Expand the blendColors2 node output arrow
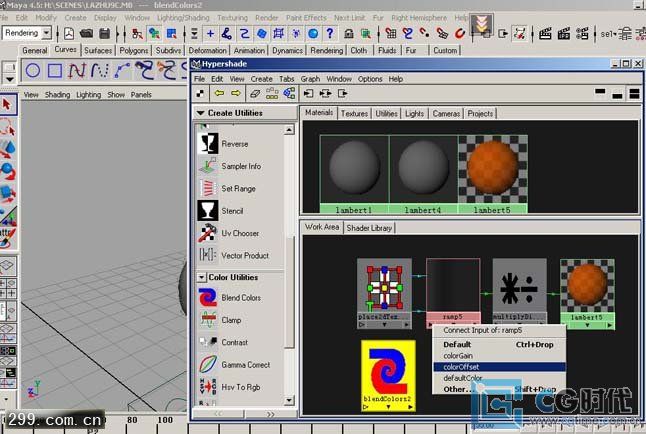The height and width of the screenshot is (434, 646). (410, 407)
